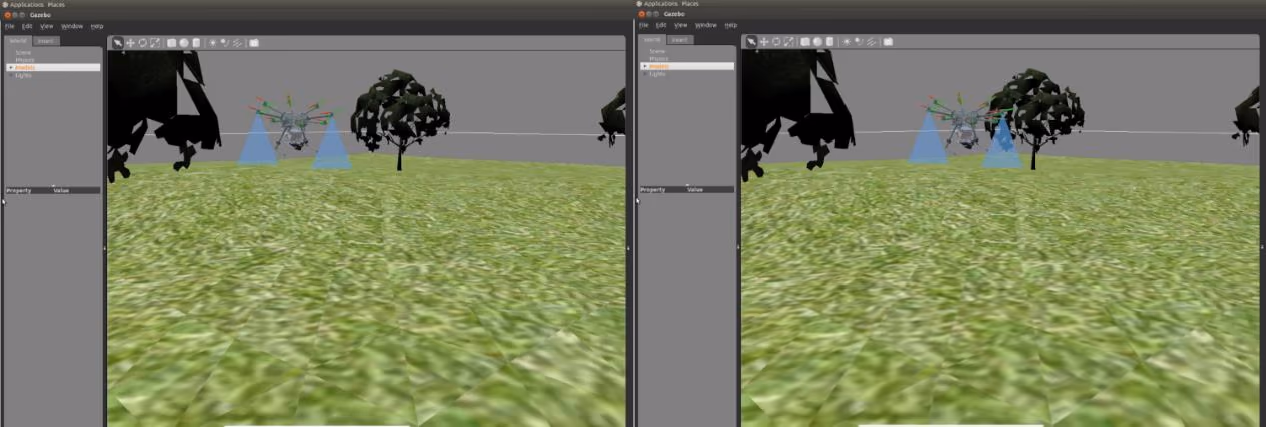
Task: Add a point light in right Gazebo window
Action: (847, 42)
